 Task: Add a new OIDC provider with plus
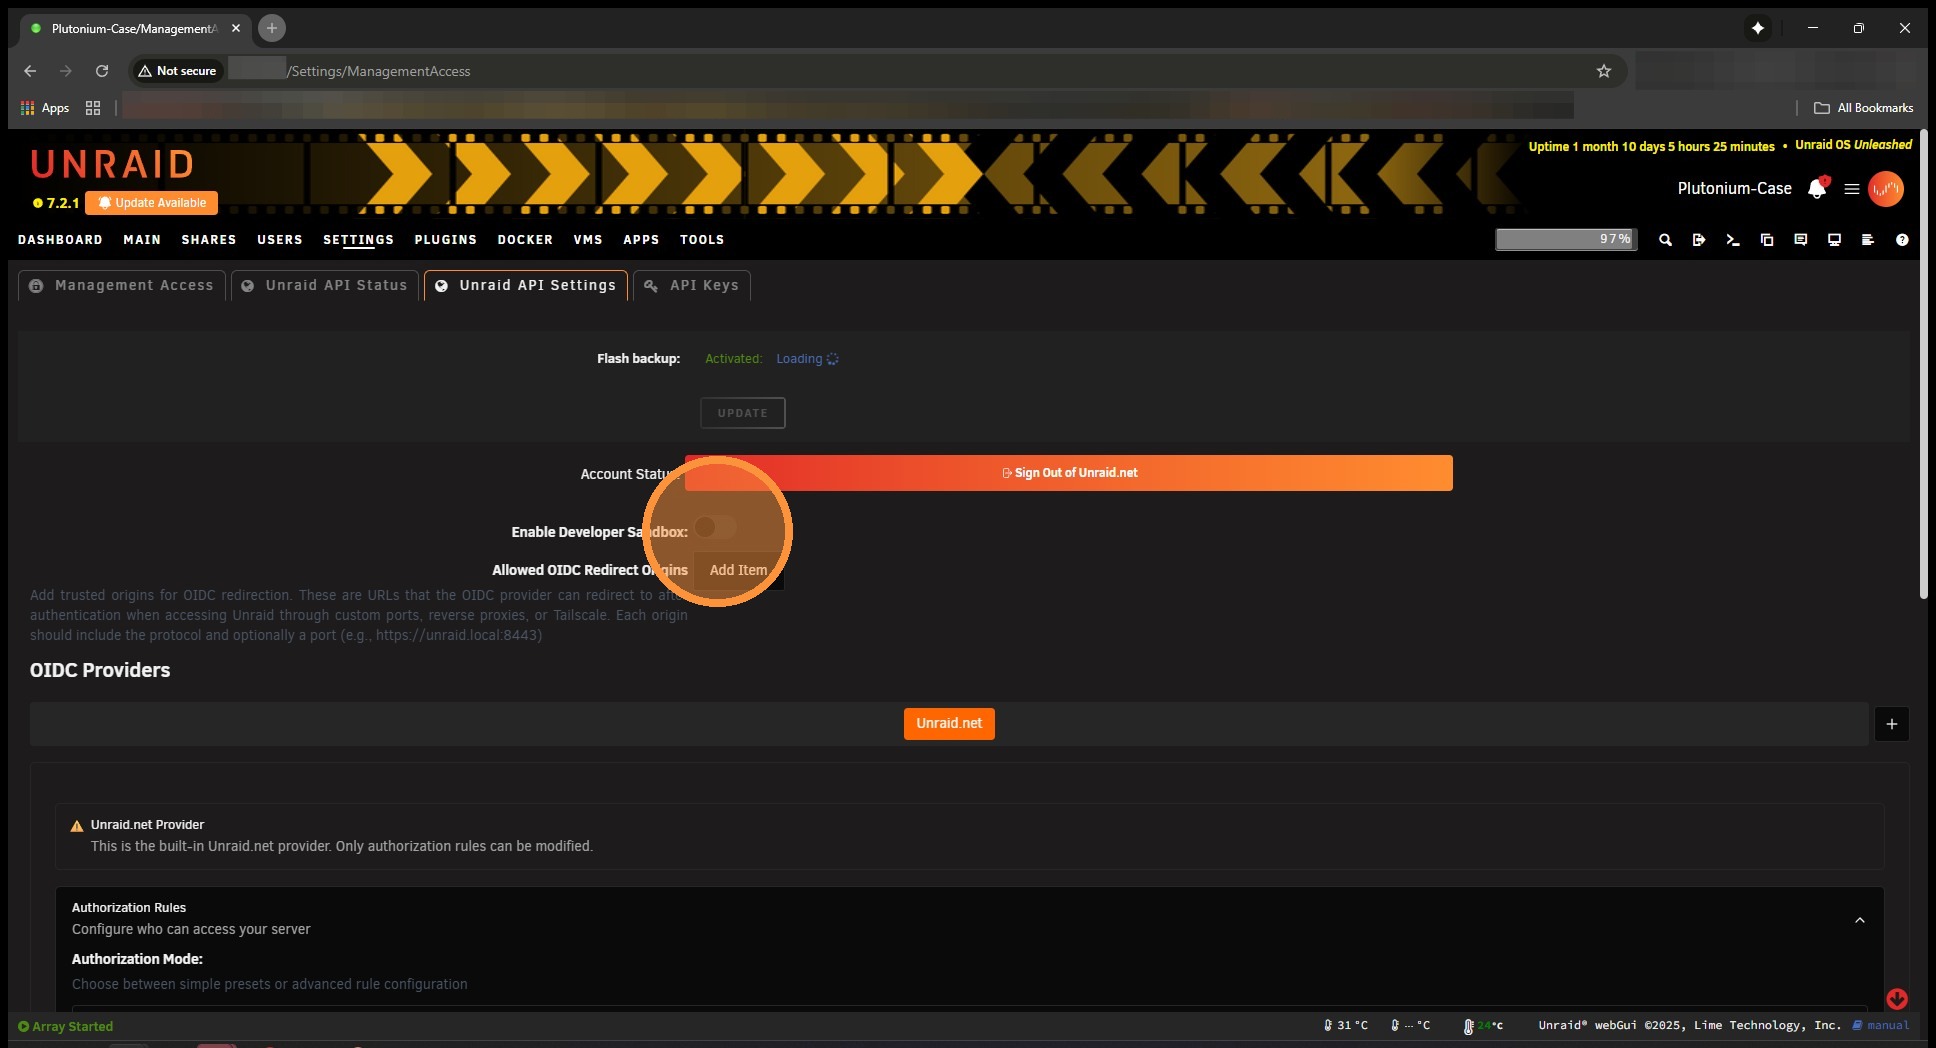(x=1892, y=724)
